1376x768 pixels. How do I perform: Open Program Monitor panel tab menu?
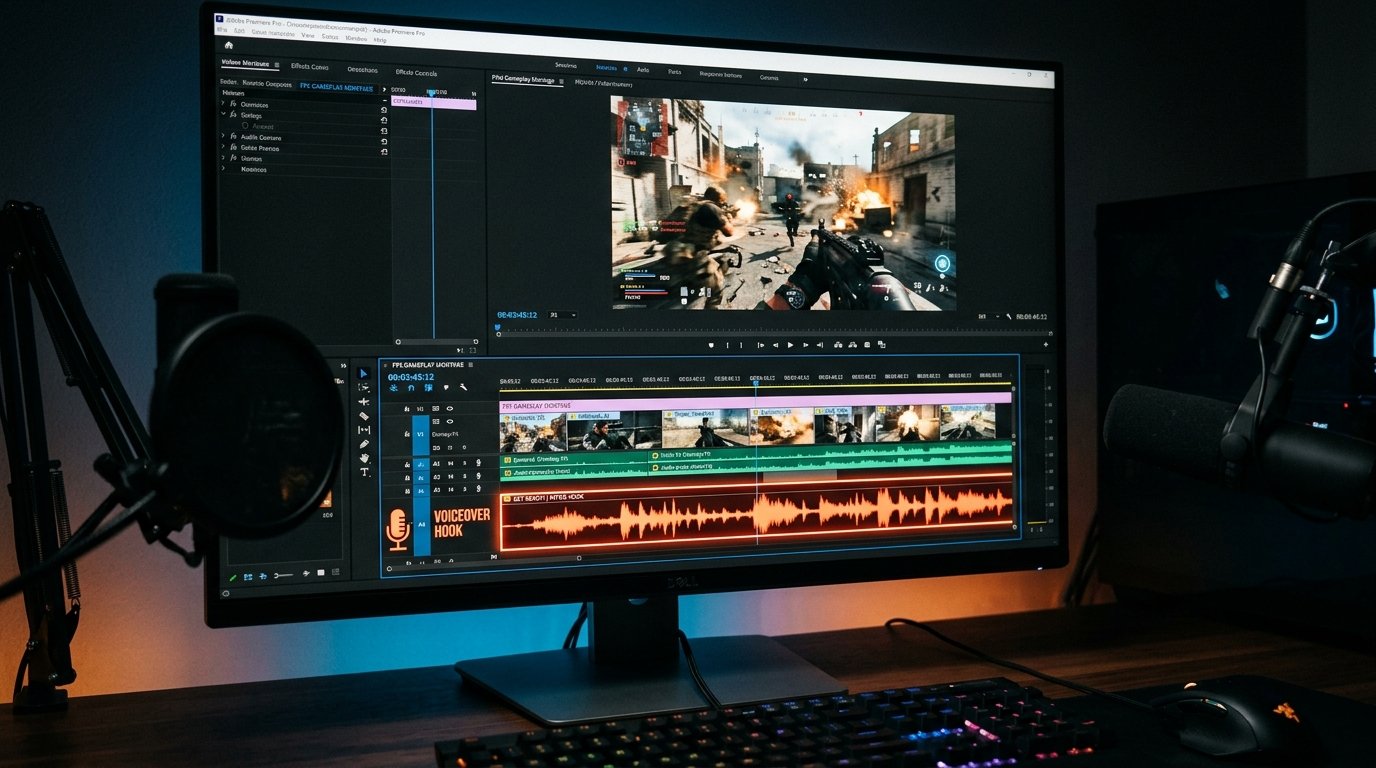click(x=561, y=81)
